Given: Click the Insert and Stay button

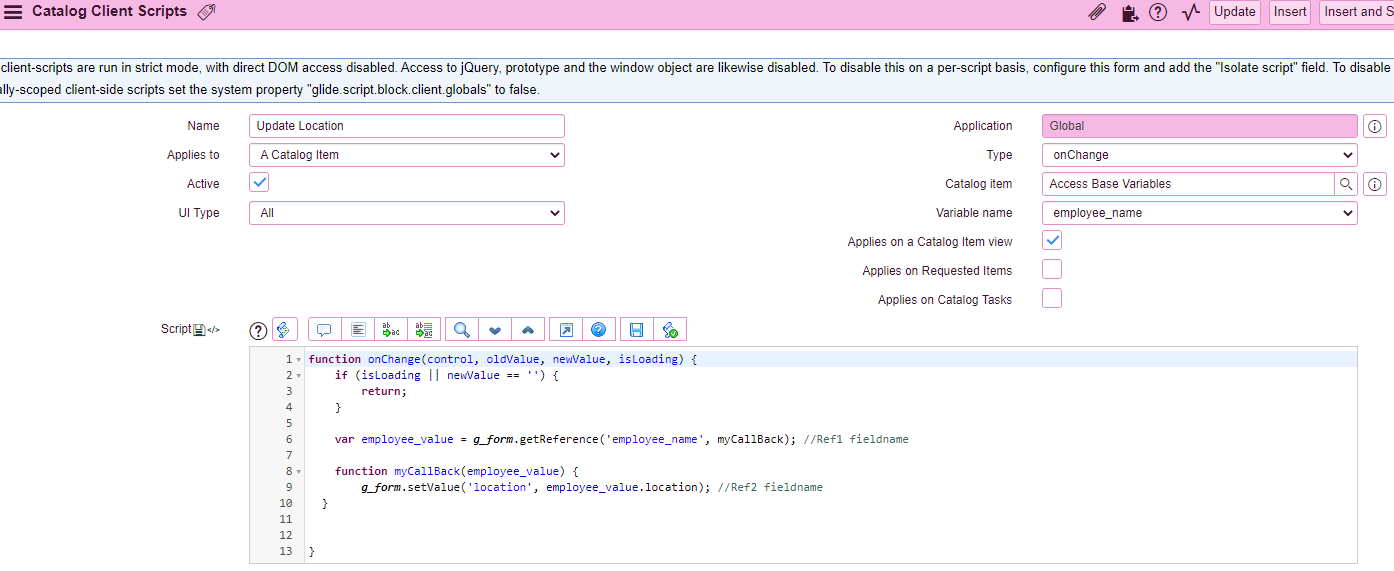Looking at the screenshot, I should click(1356, 12).
